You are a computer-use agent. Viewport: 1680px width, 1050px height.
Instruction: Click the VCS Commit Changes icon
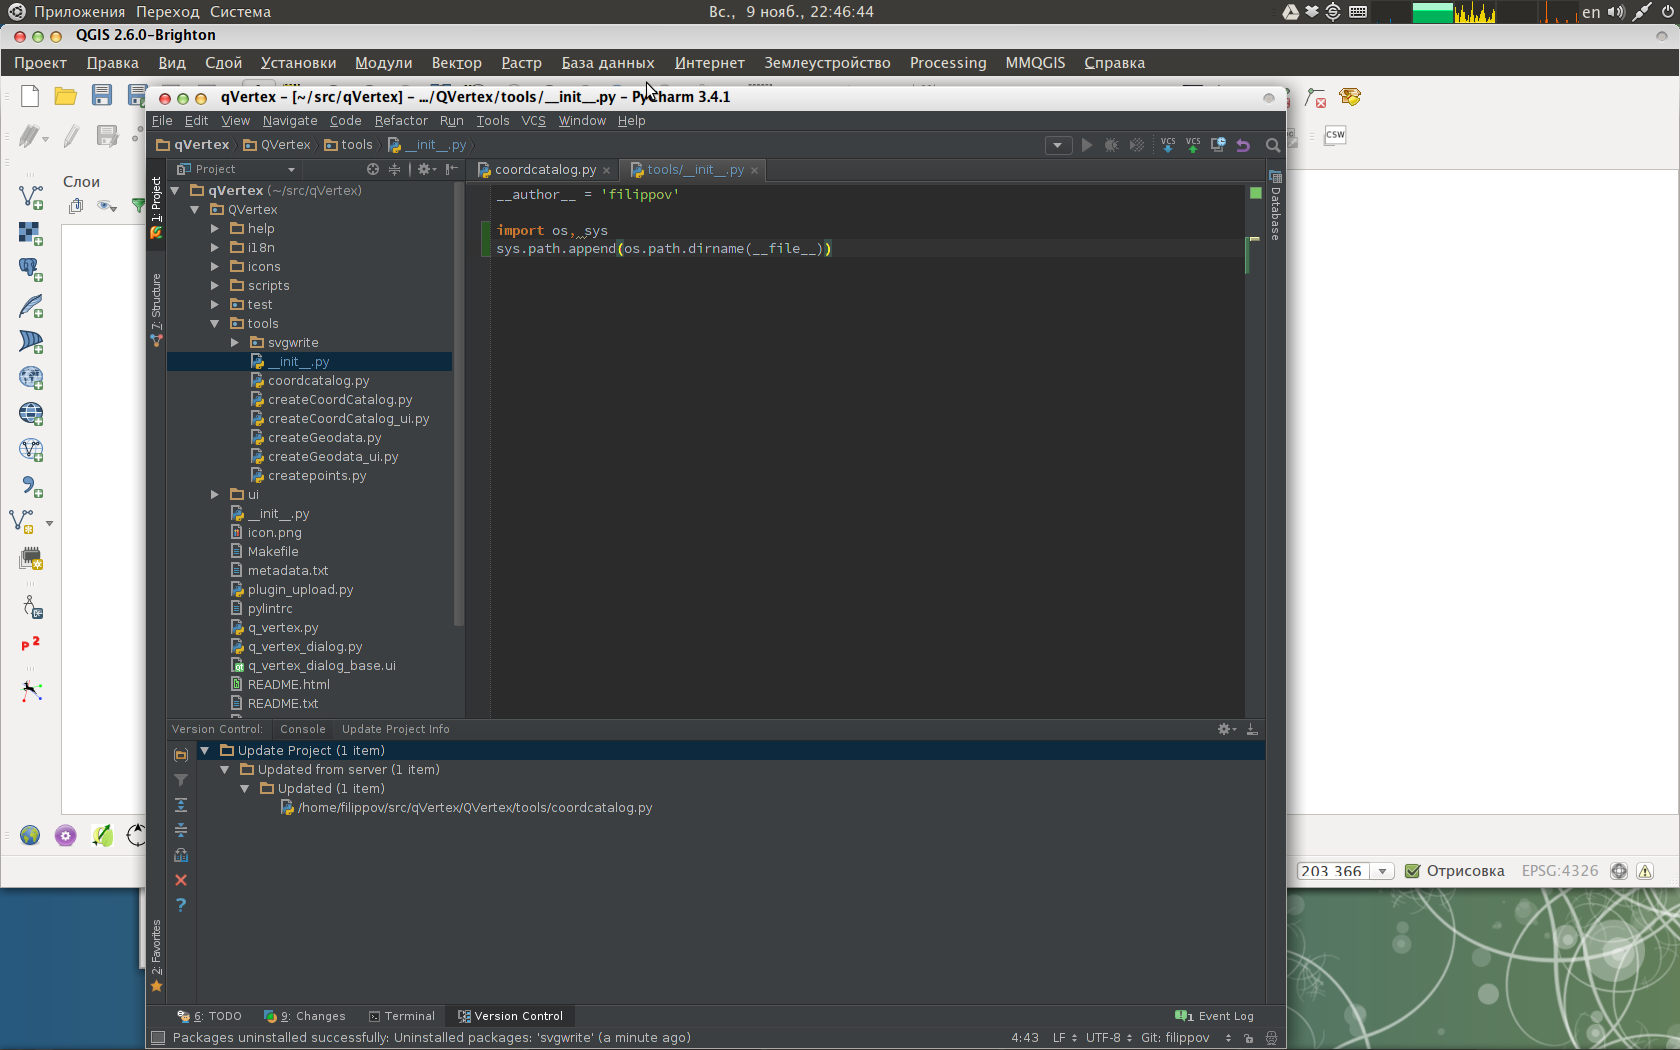pyautogui.click(x=1193, y=145)
